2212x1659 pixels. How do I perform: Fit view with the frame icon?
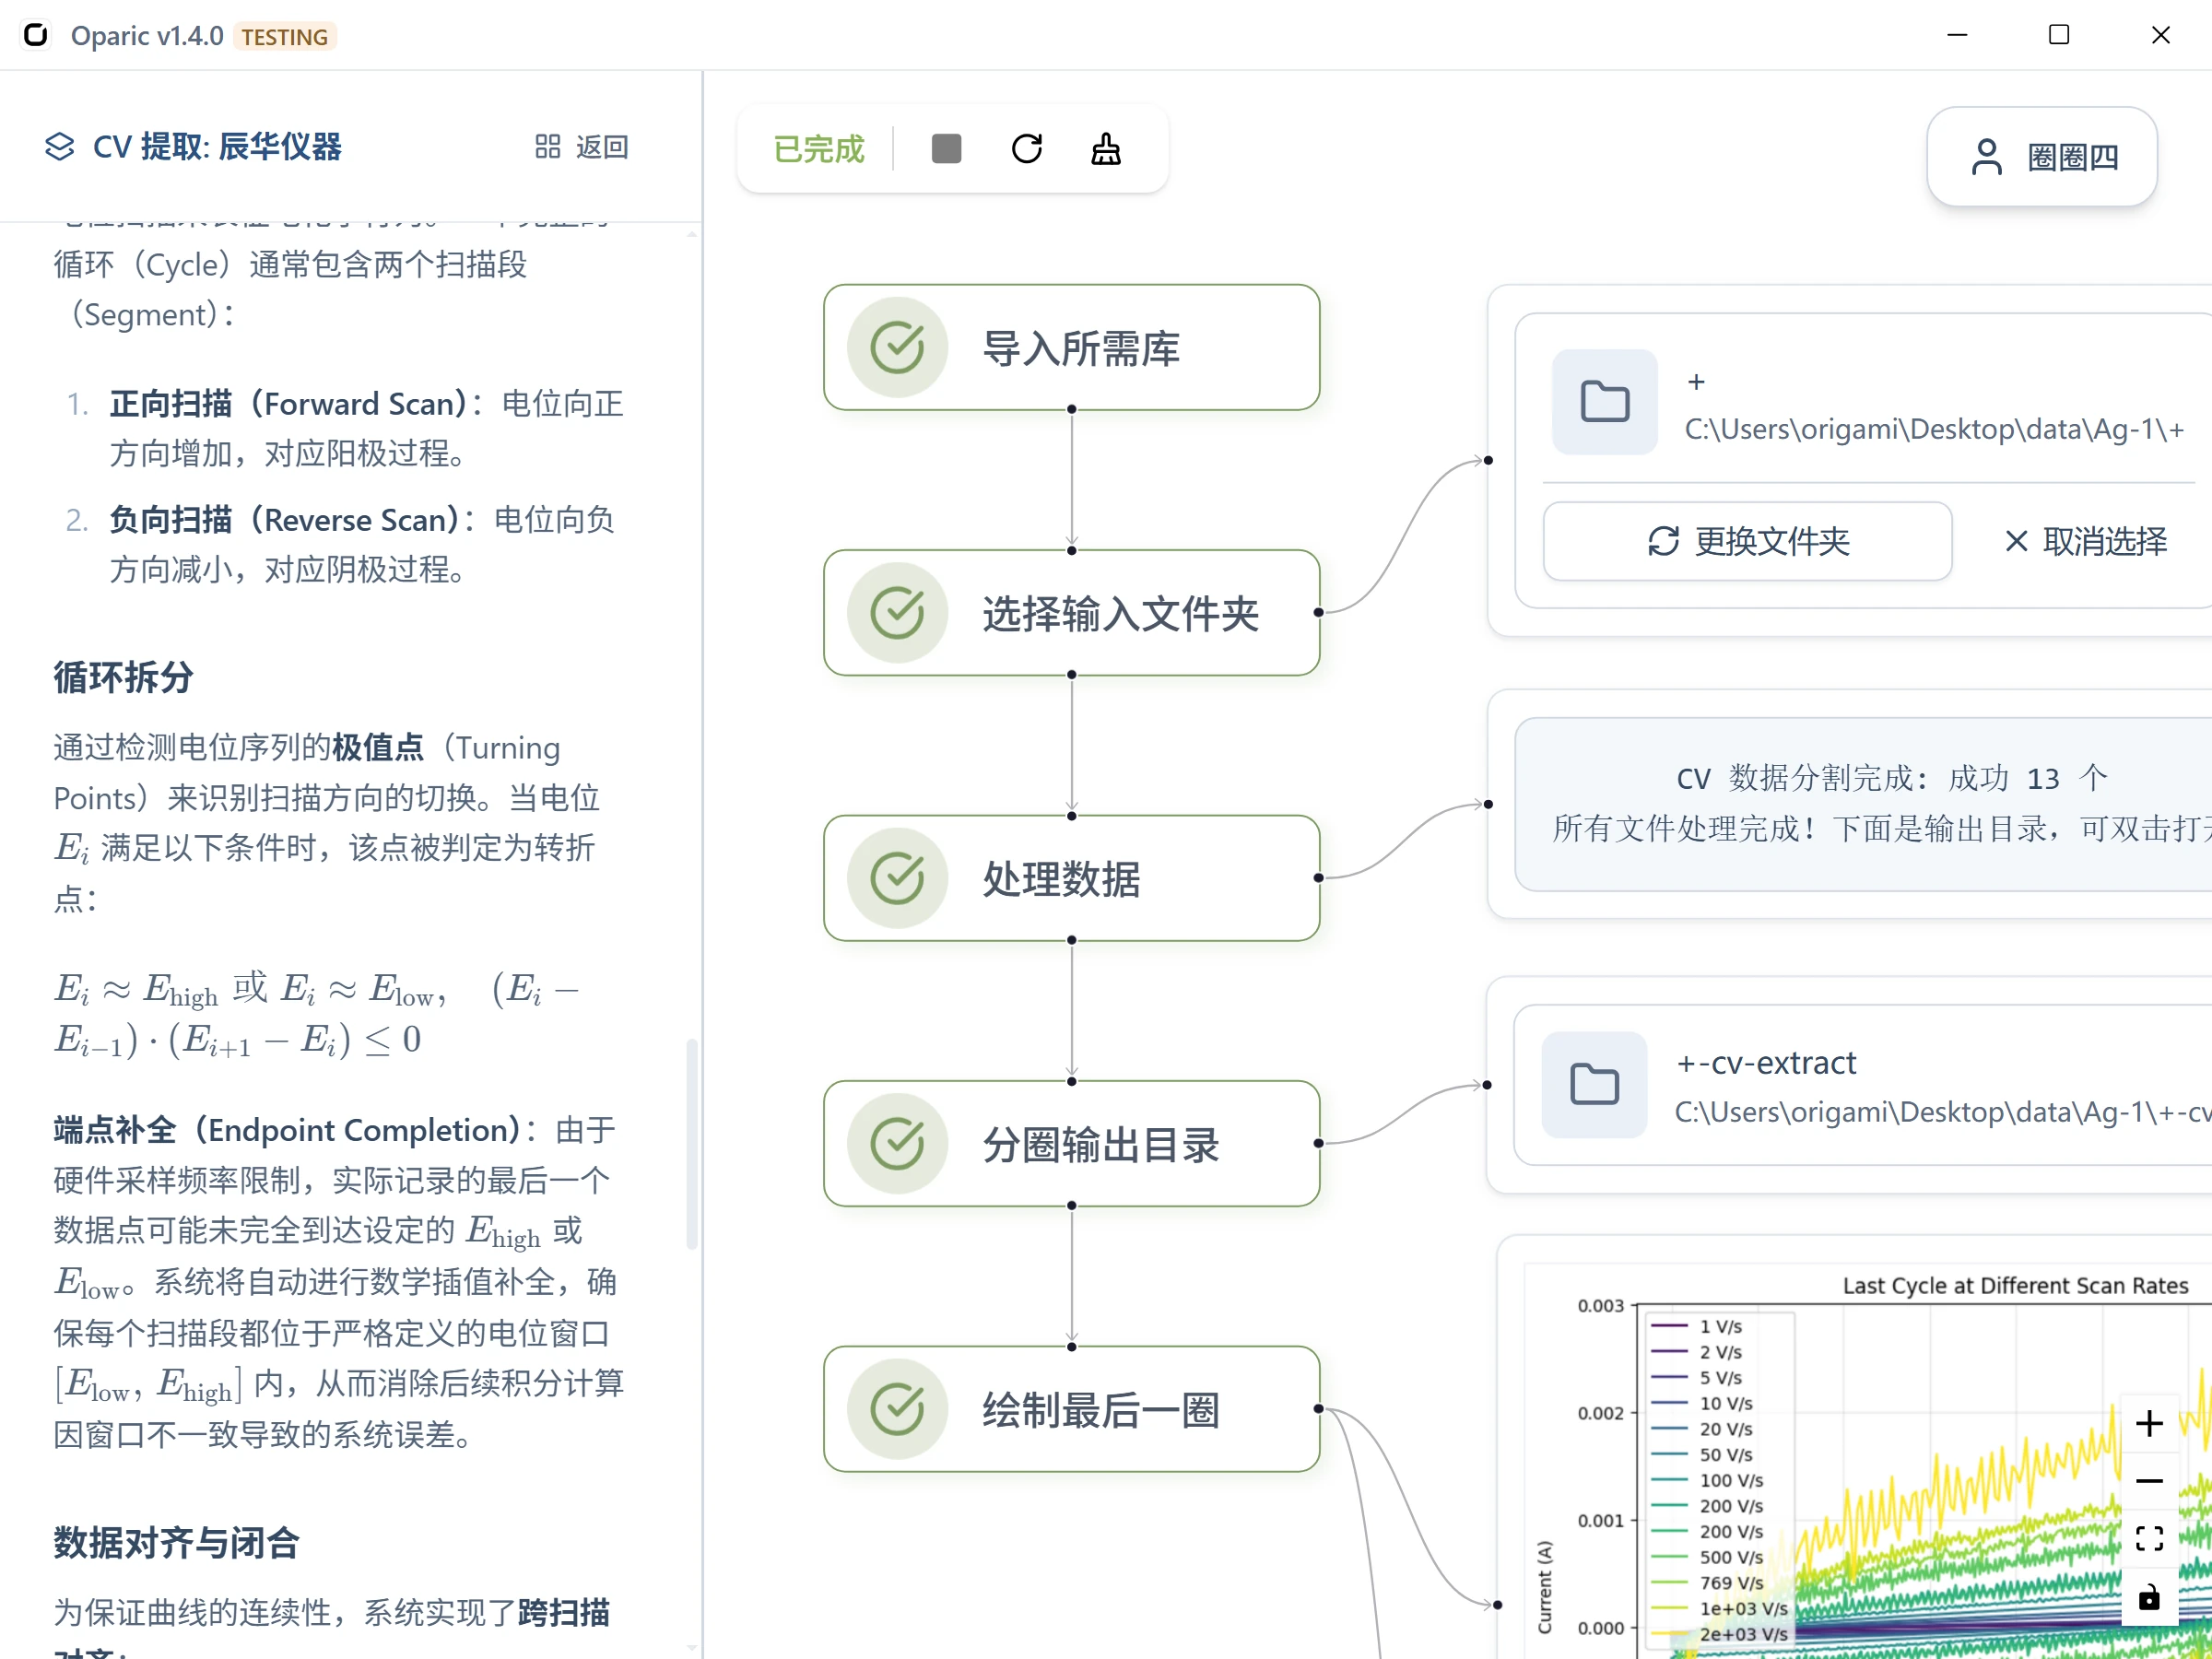[2149, 1539]
